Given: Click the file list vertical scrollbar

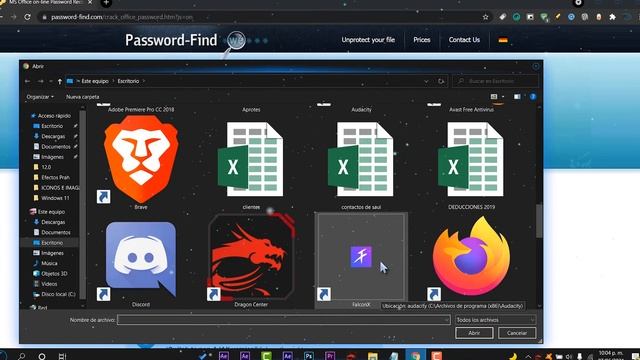Looking at the screenshot, I should pyautogui.click(x=539, y=220).
